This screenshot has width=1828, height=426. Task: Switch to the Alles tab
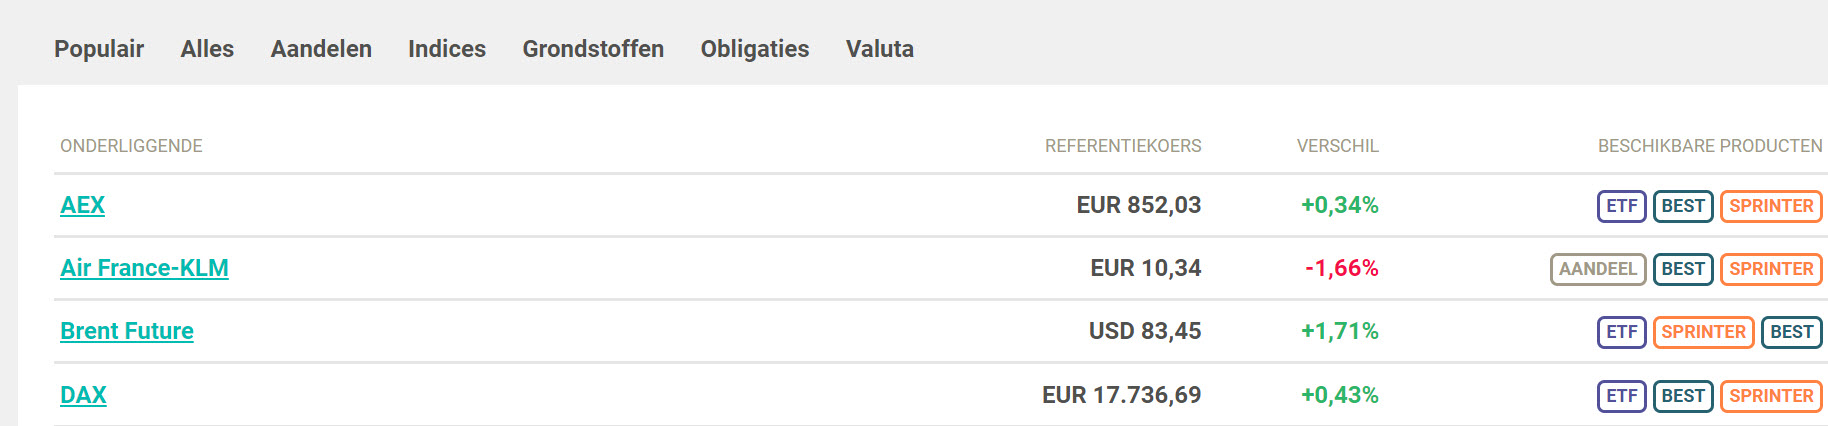click(207, 49)
